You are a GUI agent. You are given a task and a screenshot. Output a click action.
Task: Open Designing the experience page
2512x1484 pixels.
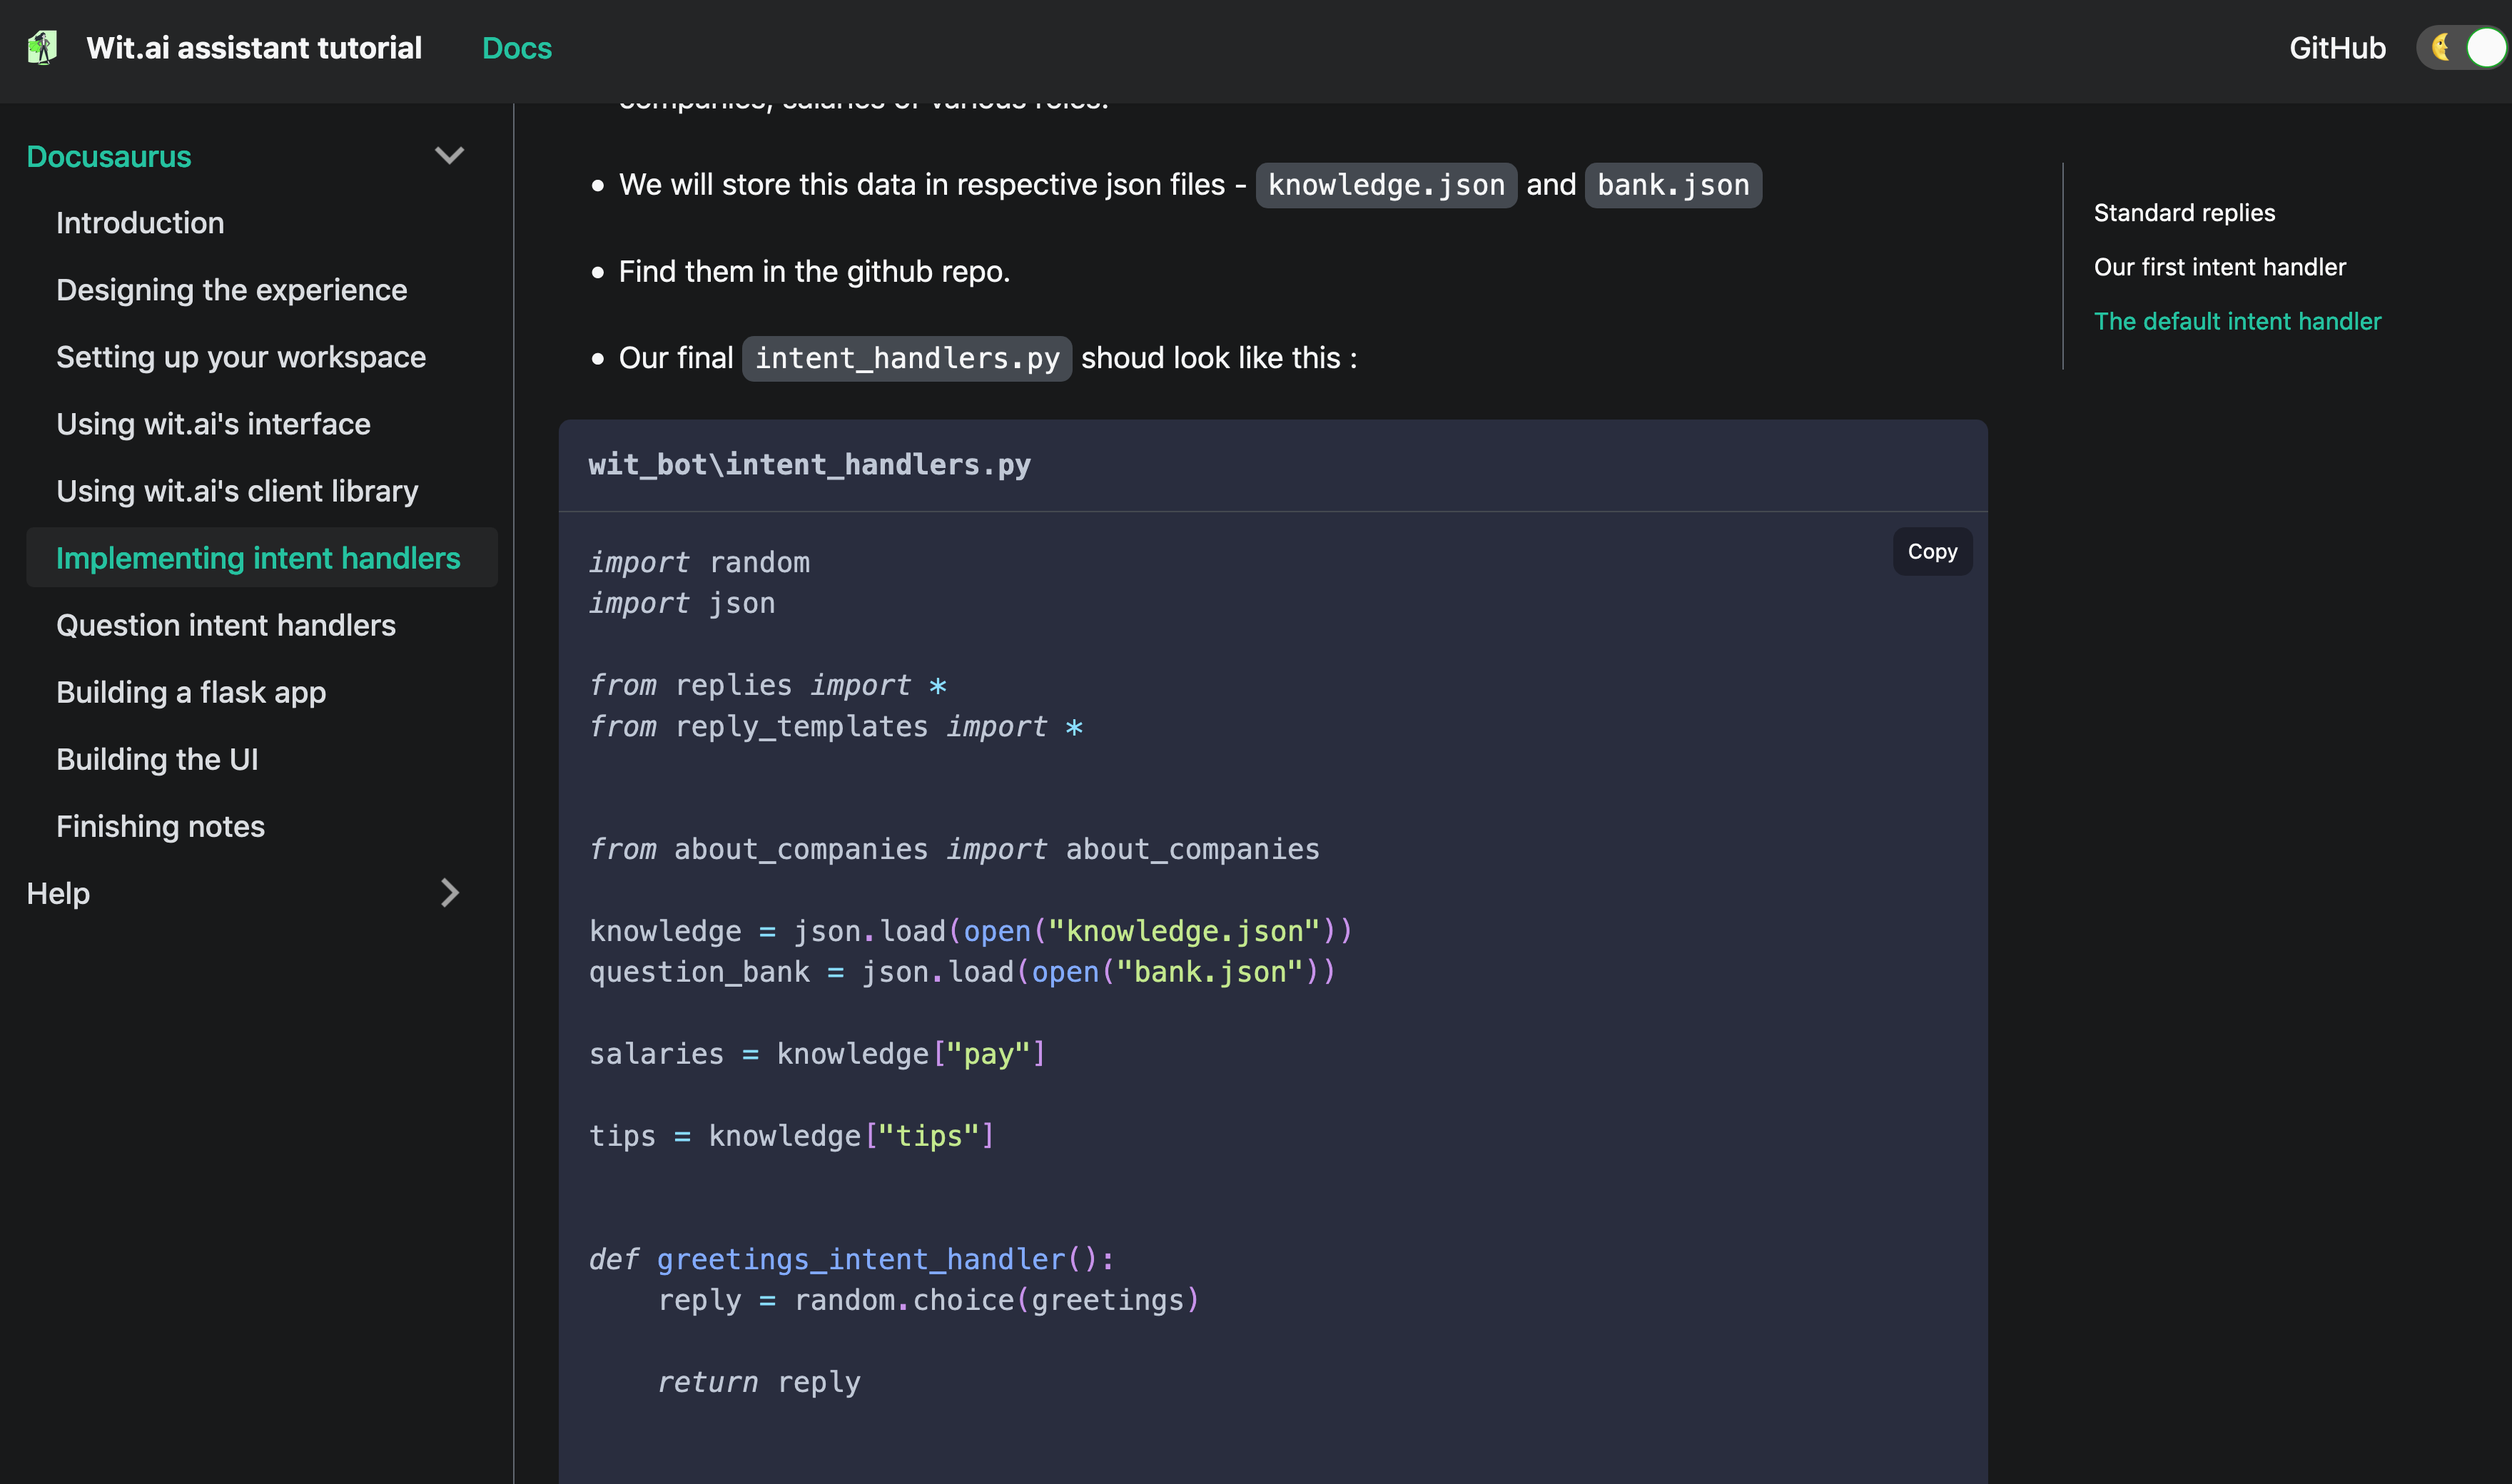pyautogui.click(x=231, y=290)
